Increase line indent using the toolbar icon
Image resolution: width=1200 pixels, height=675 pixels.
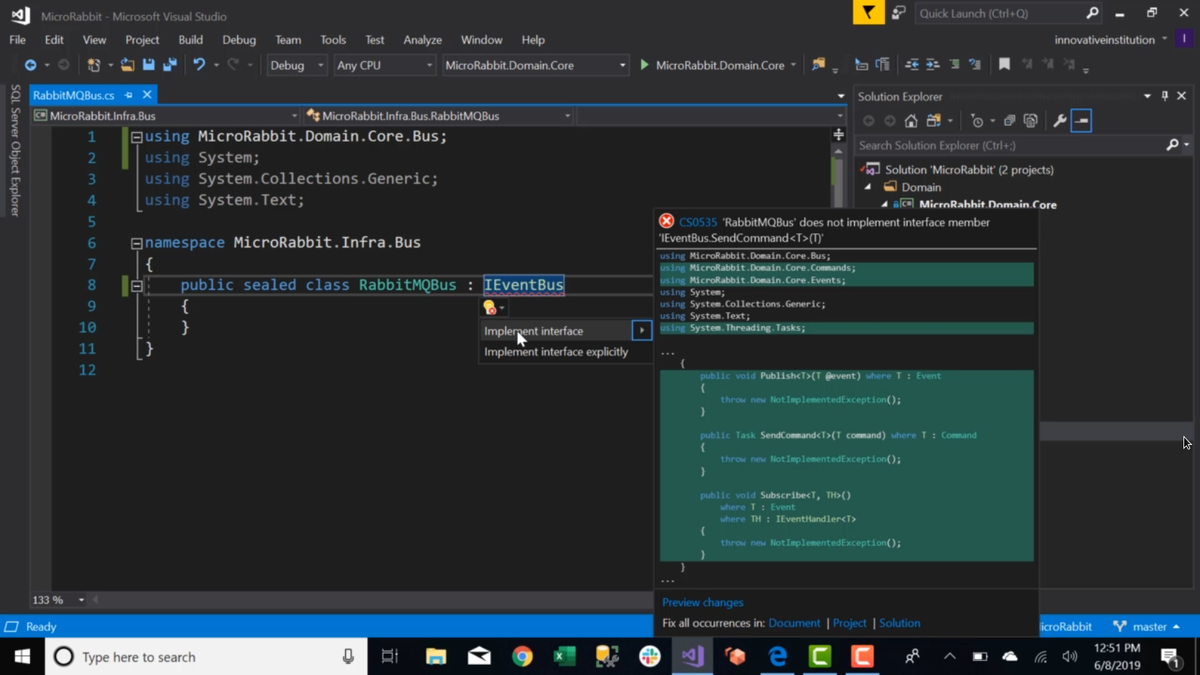(932, 65)
